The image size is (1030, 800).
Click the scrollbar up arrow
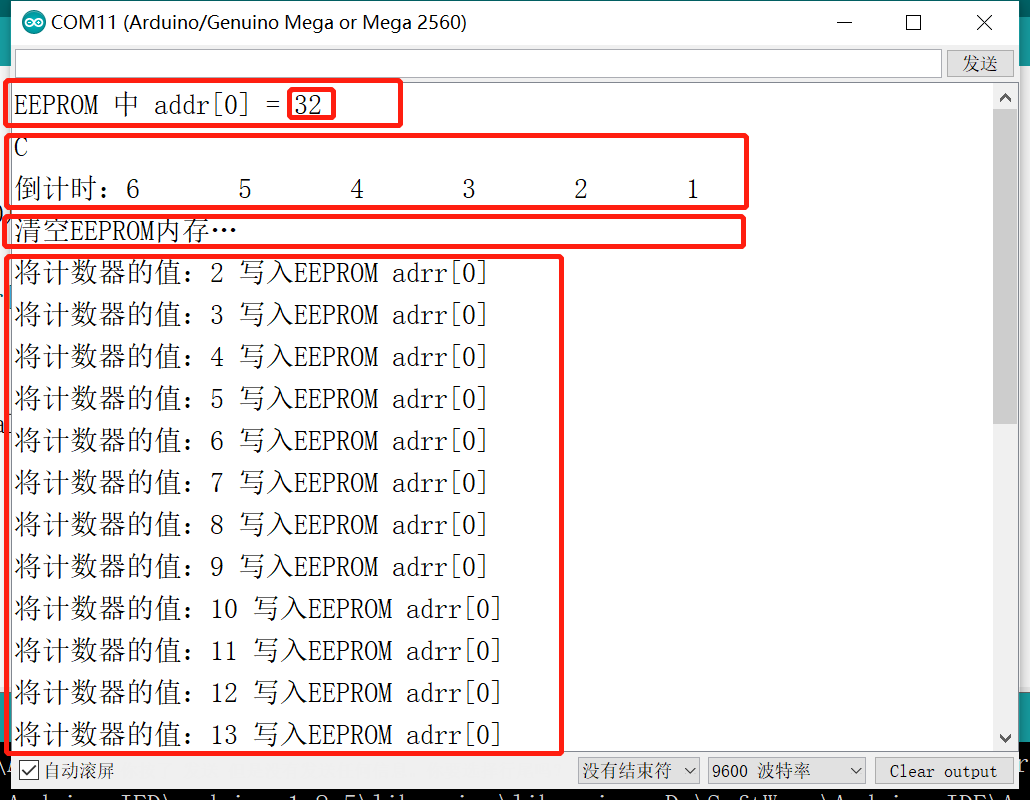pyautogui.click(x=1006, y=96)
